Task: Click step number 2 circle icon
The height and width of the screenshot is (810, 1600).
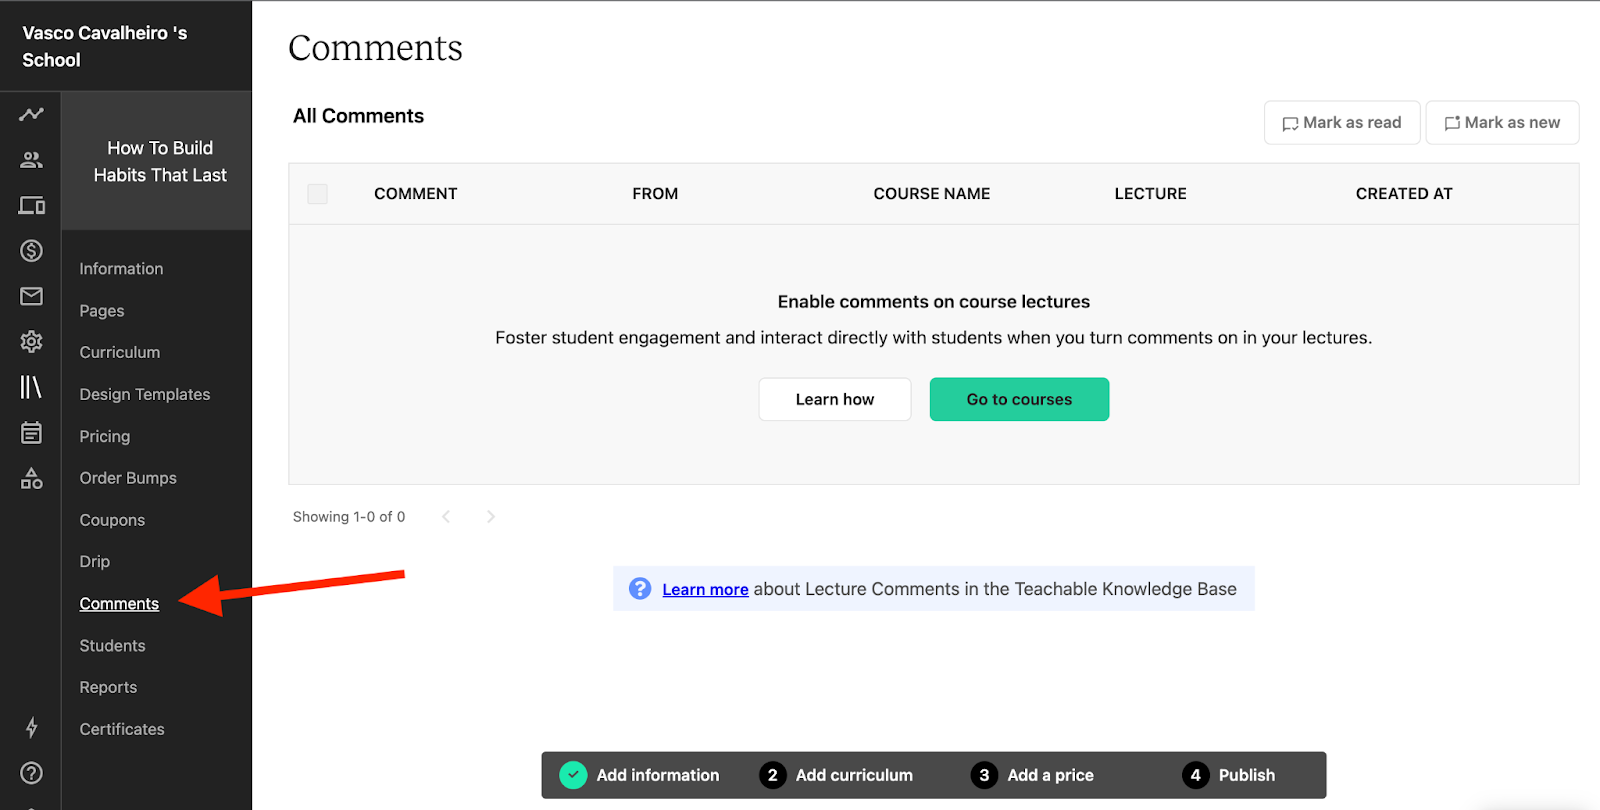Action: pos(772,775)
